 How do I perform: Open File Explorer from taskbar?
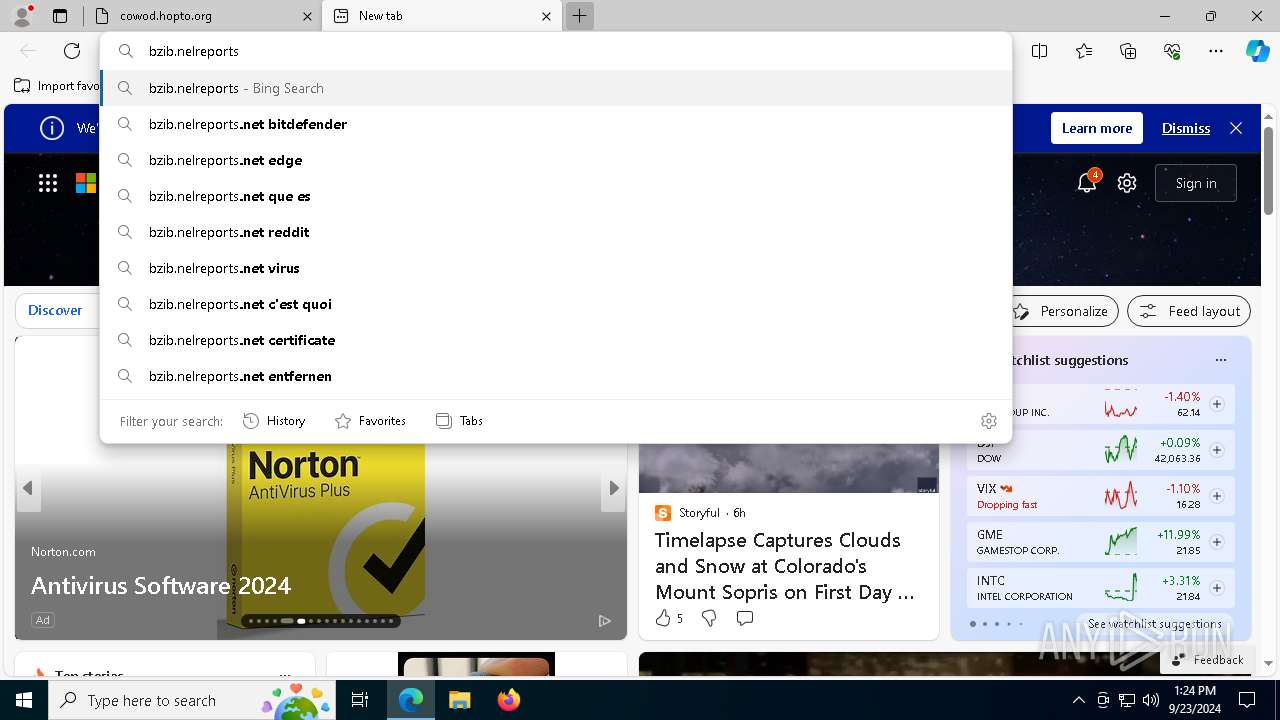click(x=459, y=700)
